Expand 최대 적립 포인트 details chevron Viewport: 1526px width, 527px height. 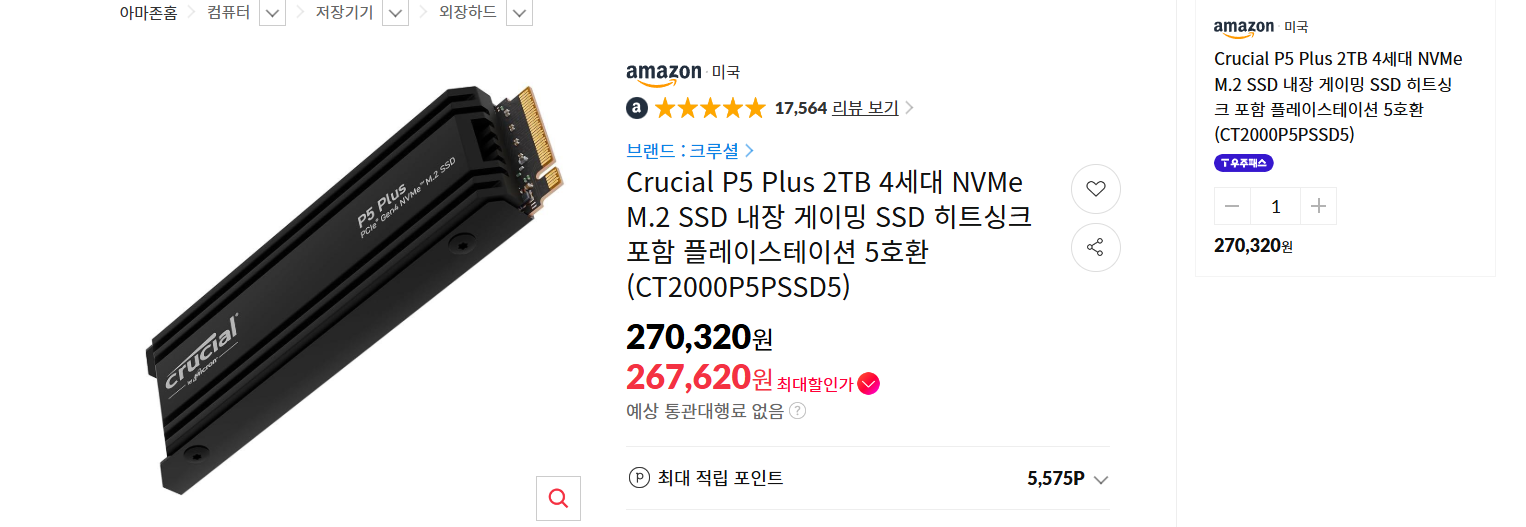coord(1101,479)
